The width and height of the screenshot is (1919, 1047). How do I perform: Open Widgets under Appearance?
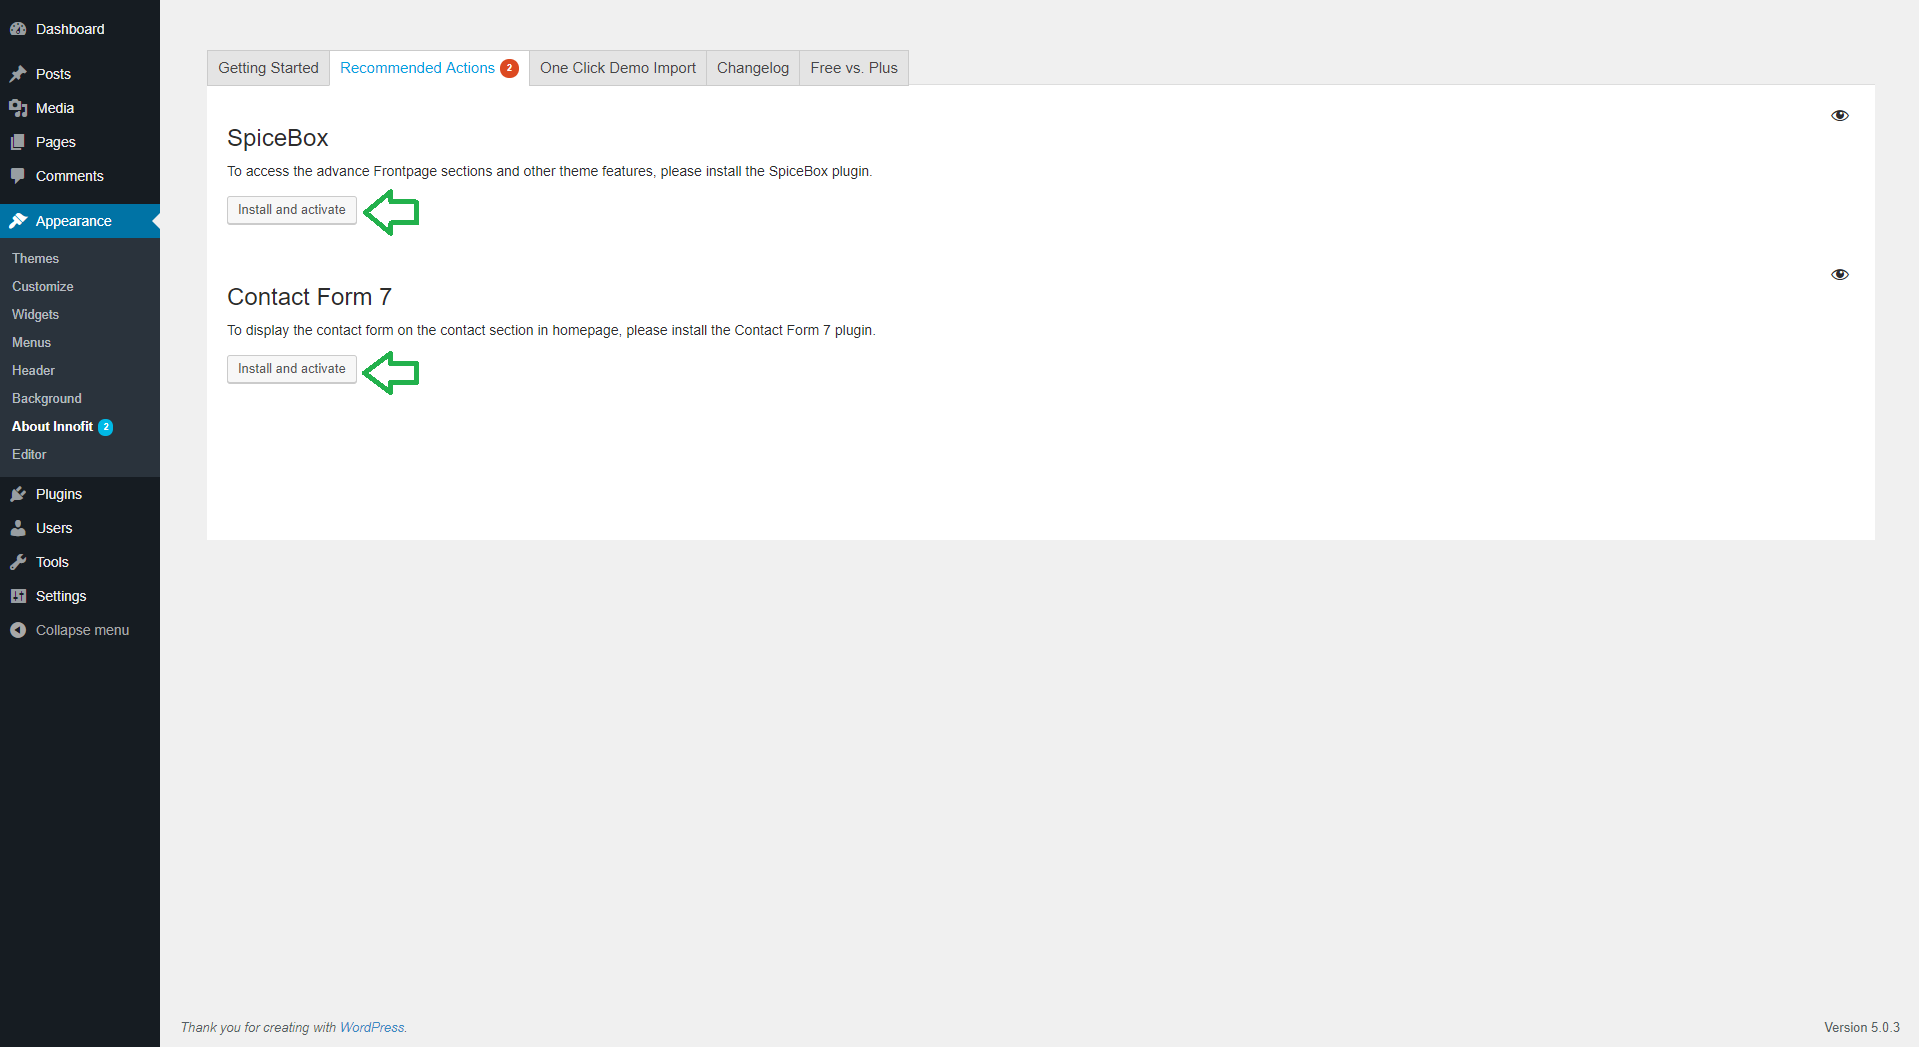pyautogui.click(x=80, y=314)
